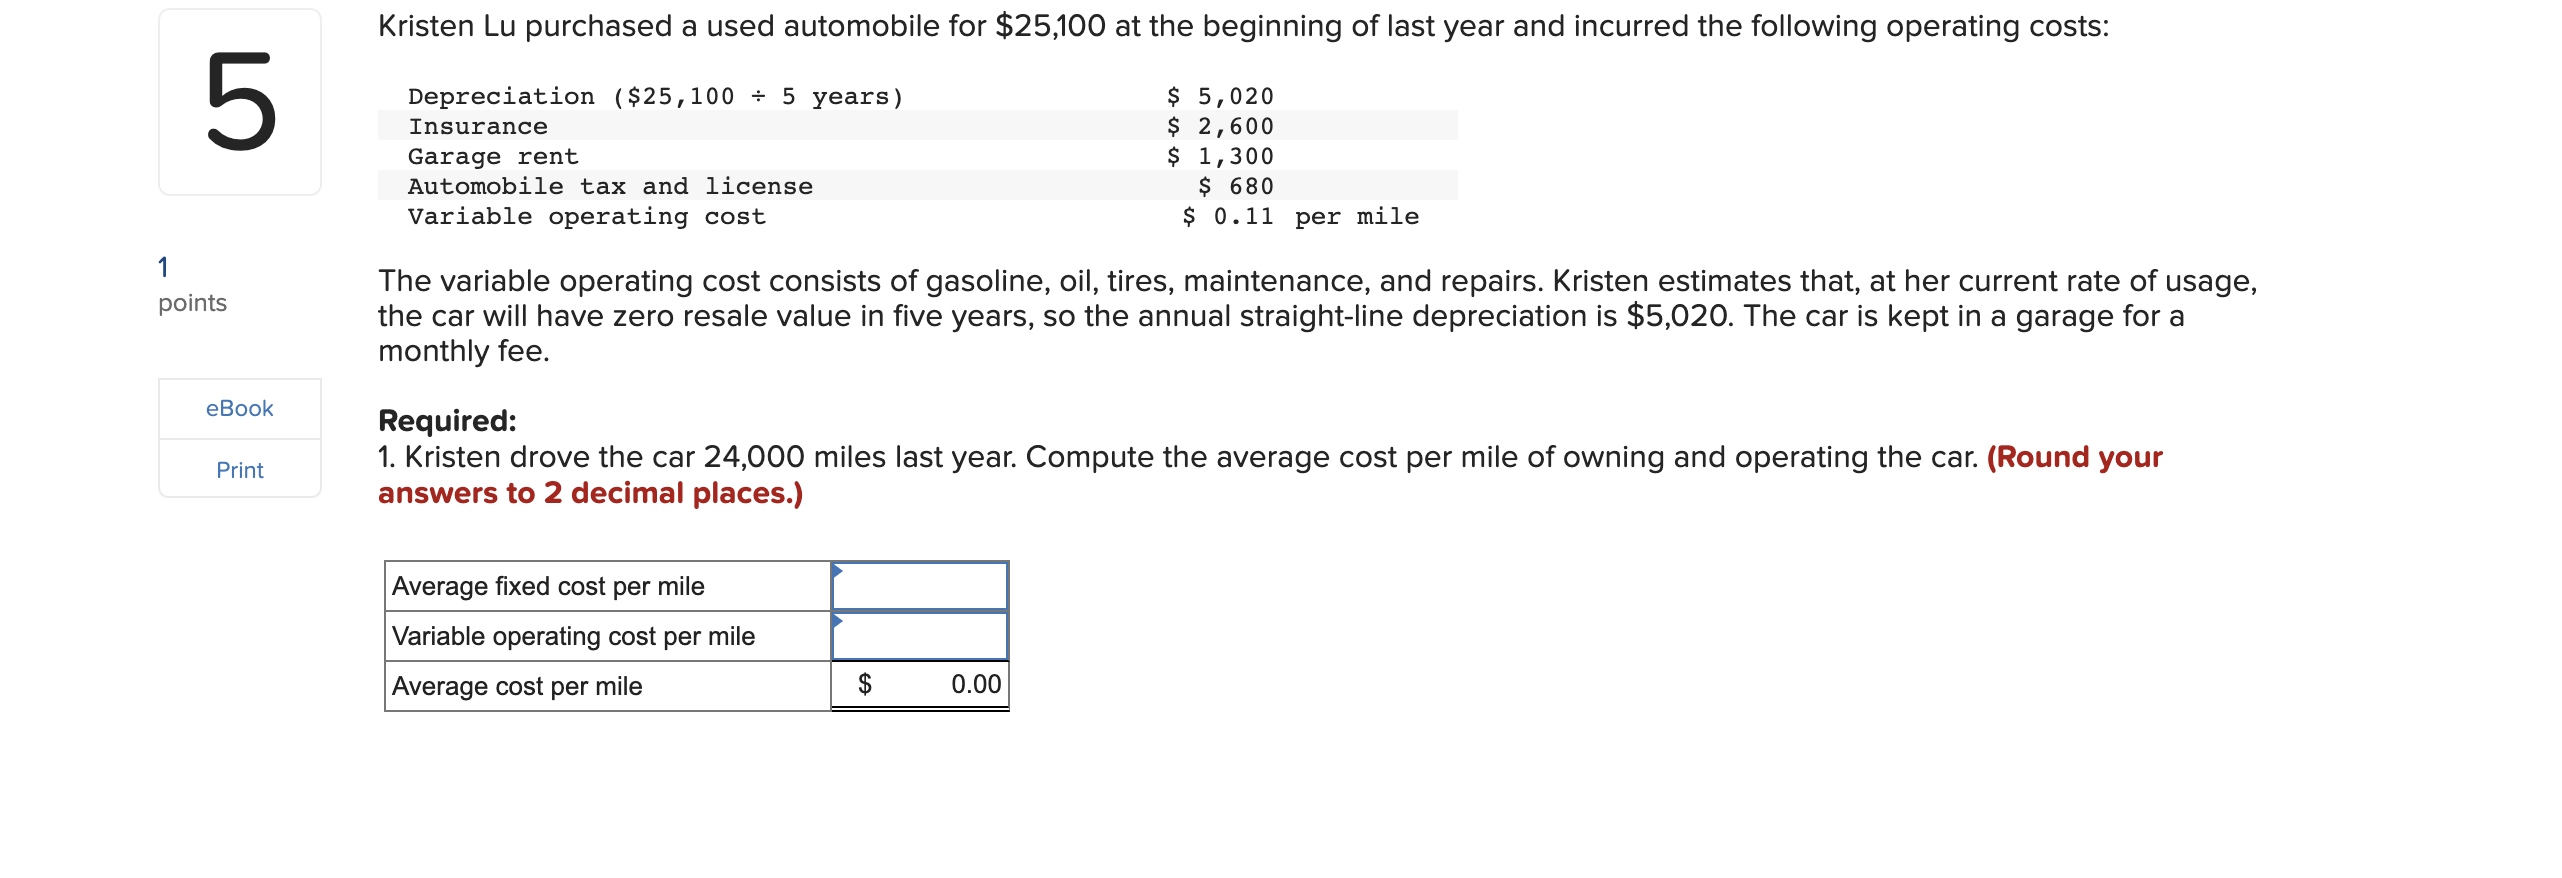
Task: Click the Variable operating cost per mile input field
Action: 918,635
